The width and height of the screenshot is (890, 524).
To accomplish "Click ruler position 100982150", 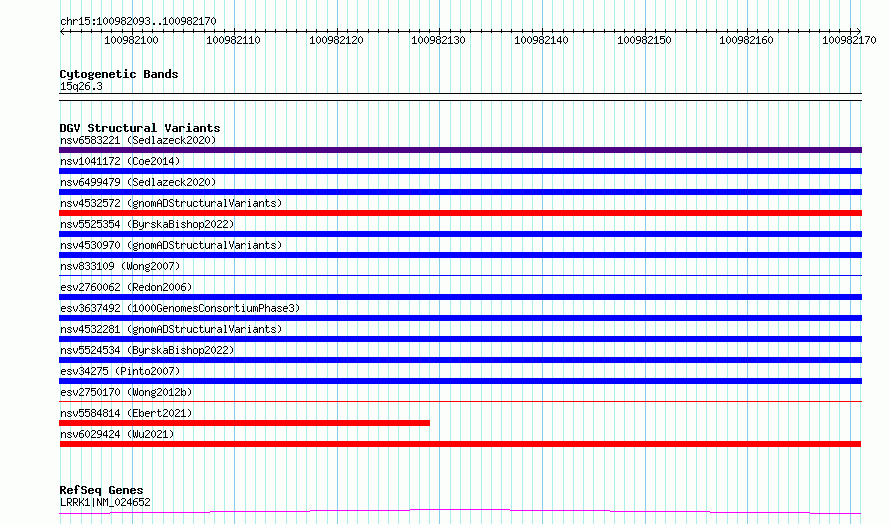I will point(644,40).
